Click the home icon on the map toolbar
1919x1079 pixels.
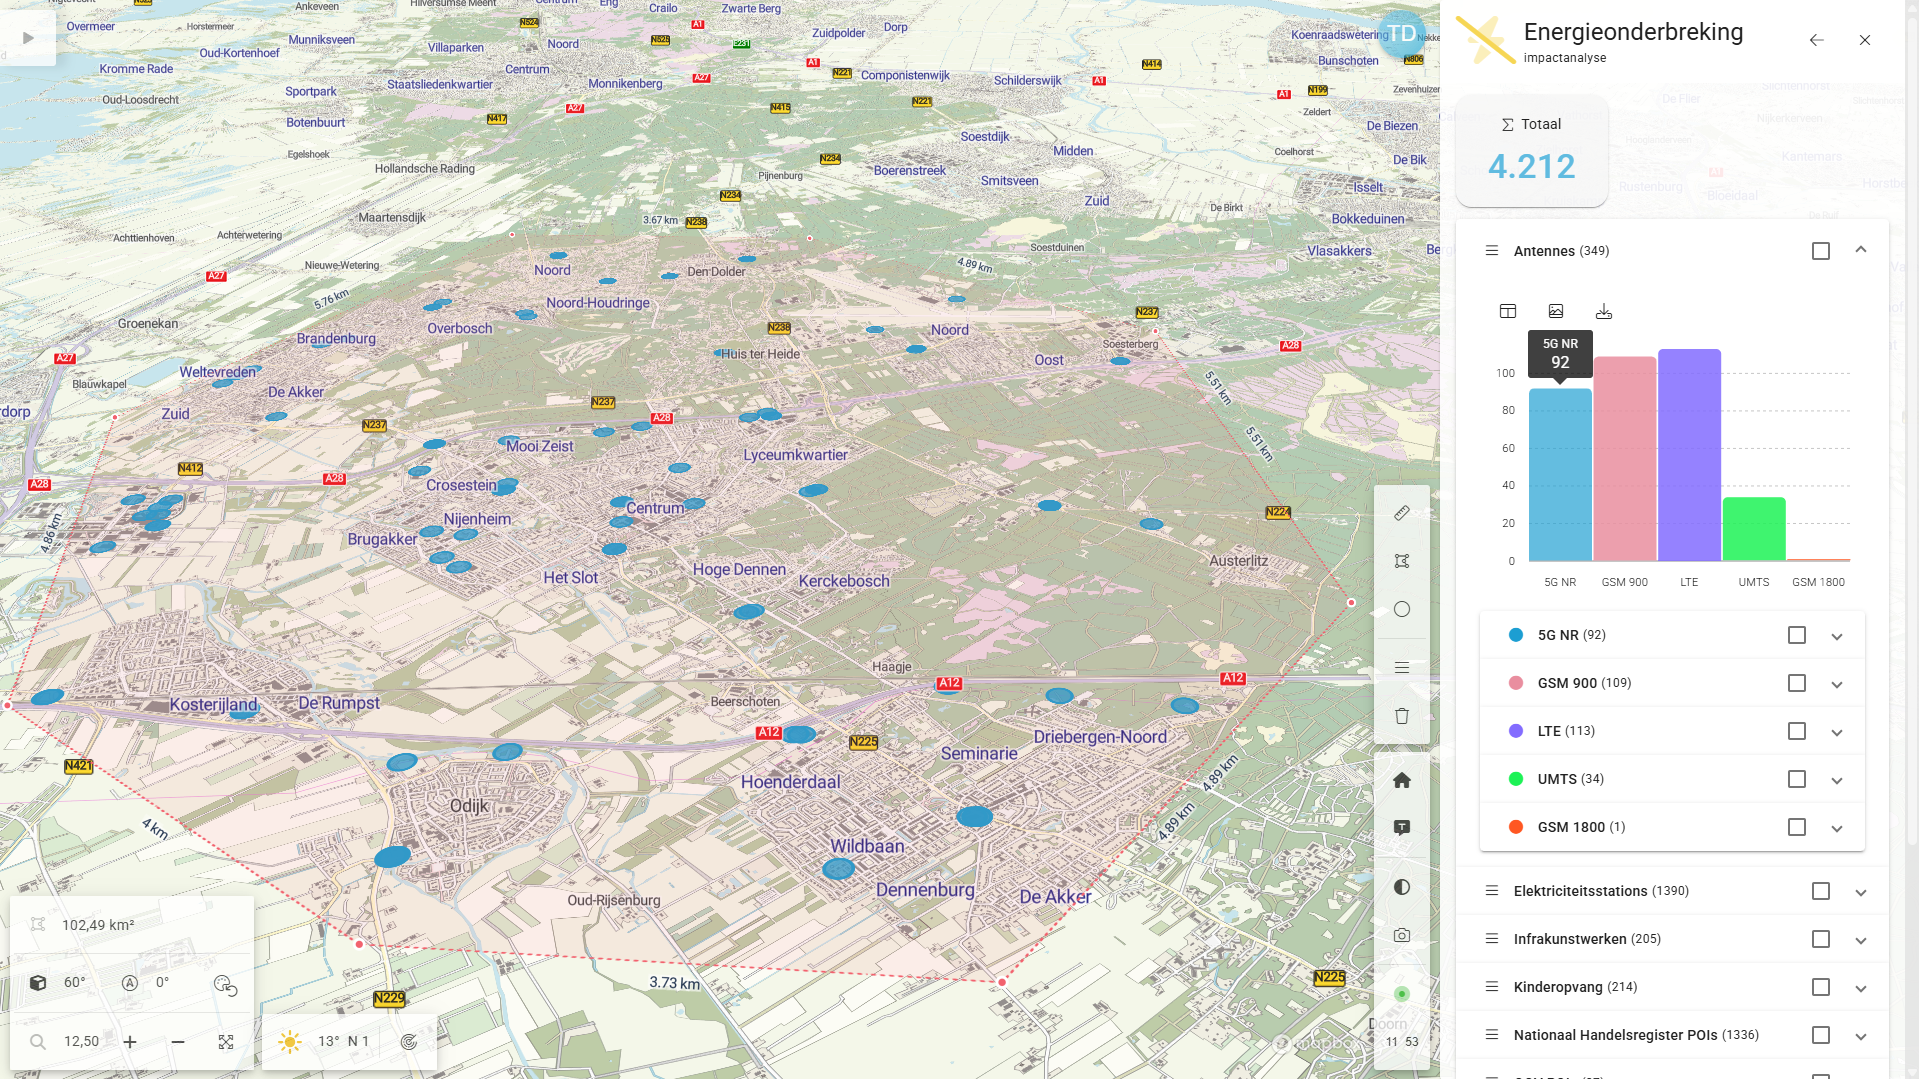pyautogui.click(x=1401, y=780)
